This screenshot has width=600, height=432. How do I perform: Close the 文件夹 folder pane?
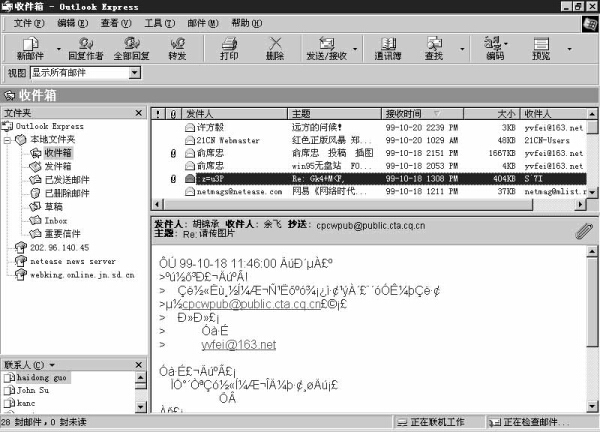click(139, 113)
